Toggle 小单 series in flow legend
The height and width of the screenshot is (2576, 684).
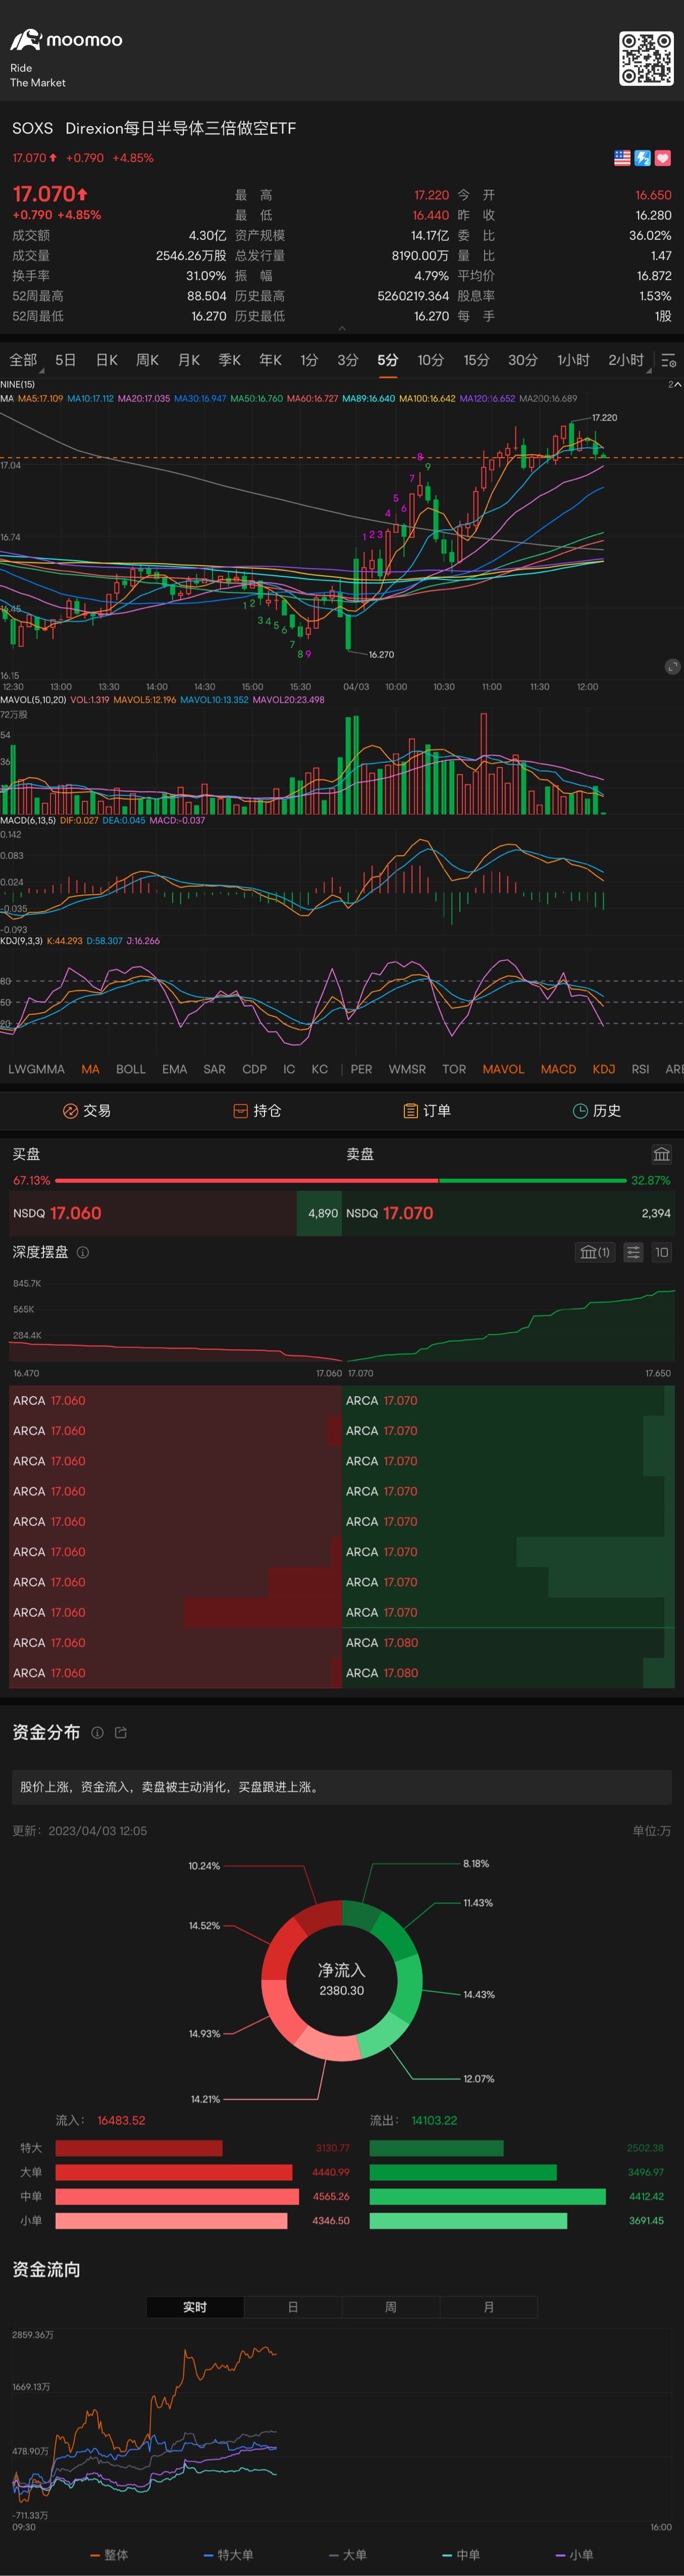(574, 2555)
